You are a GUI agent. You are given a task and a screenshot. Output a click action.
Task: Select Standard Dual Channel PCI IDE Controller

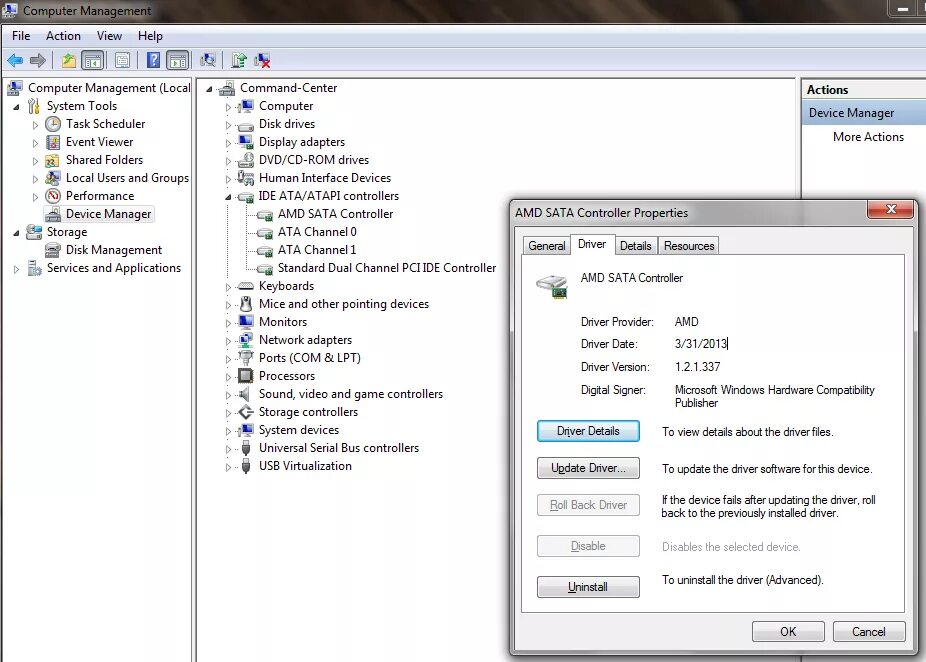387,268
